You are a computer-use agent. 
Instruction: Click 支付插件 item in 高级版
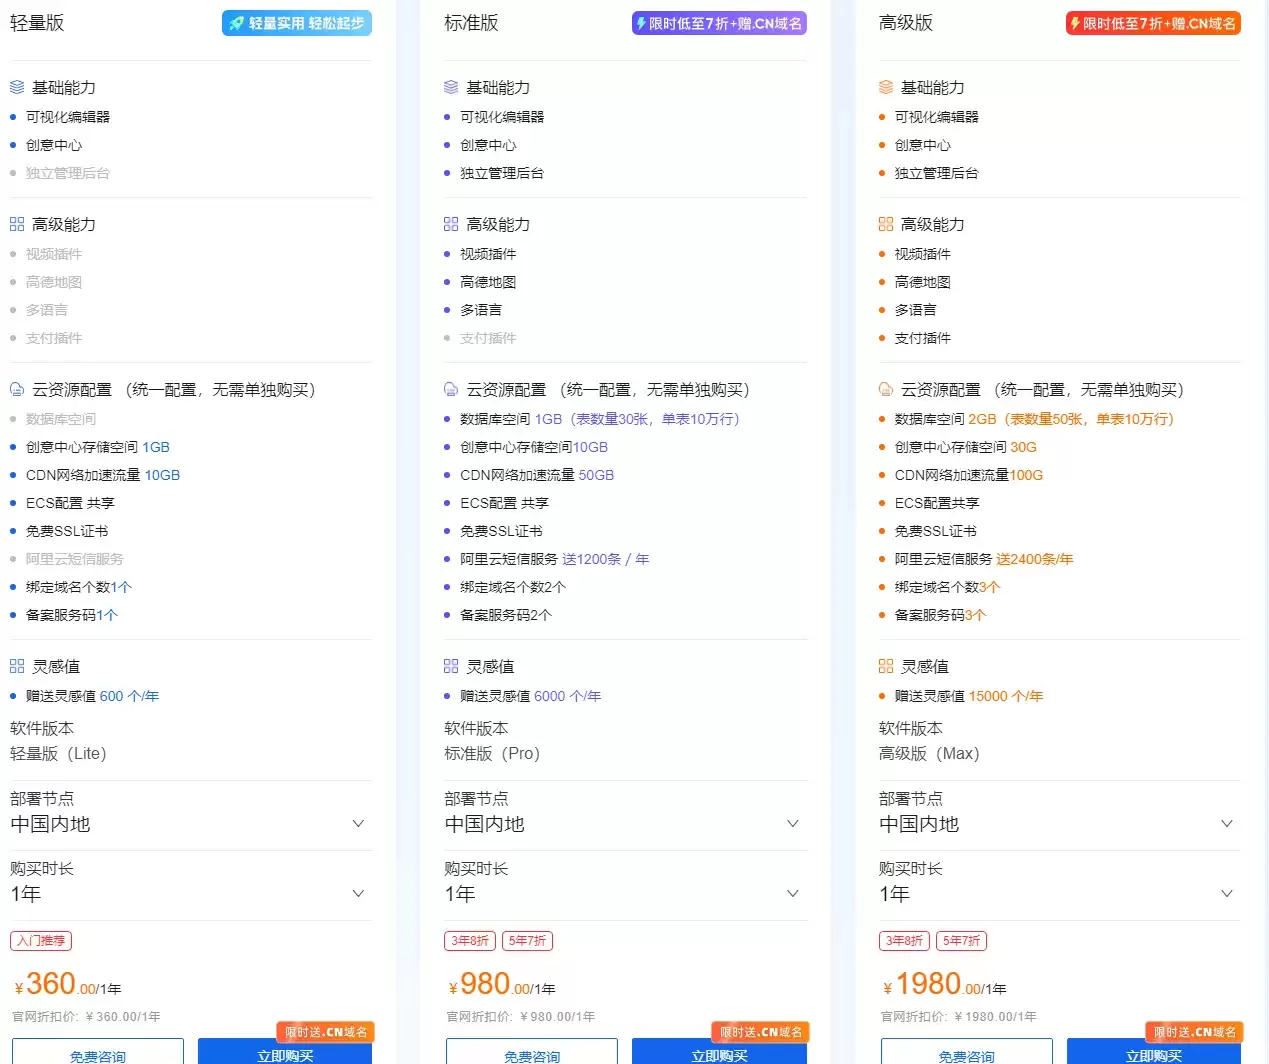tap(923, 338)
